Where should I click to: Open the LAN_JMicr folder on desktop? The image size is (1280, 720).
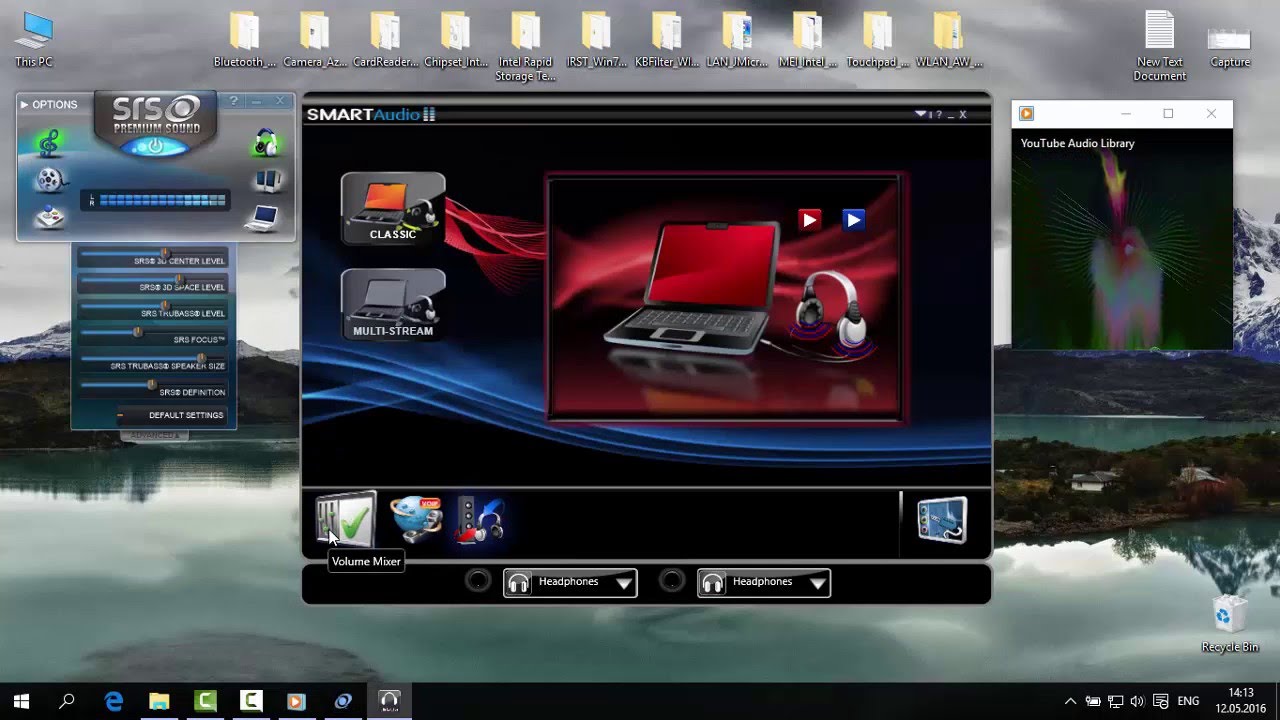coord(737,40)
